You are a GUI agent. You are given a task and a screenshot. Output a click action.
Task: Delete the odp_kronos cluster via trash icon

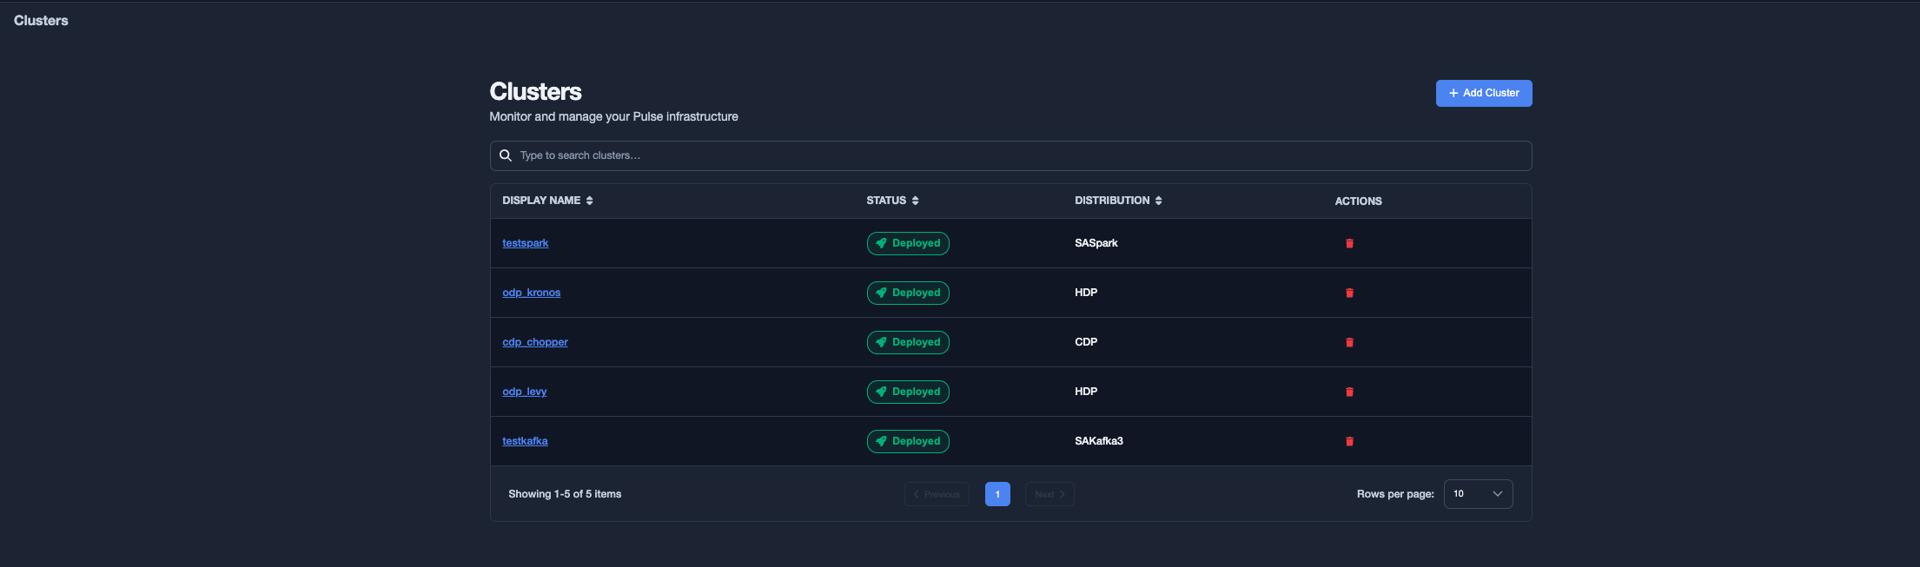(1349, 293)
